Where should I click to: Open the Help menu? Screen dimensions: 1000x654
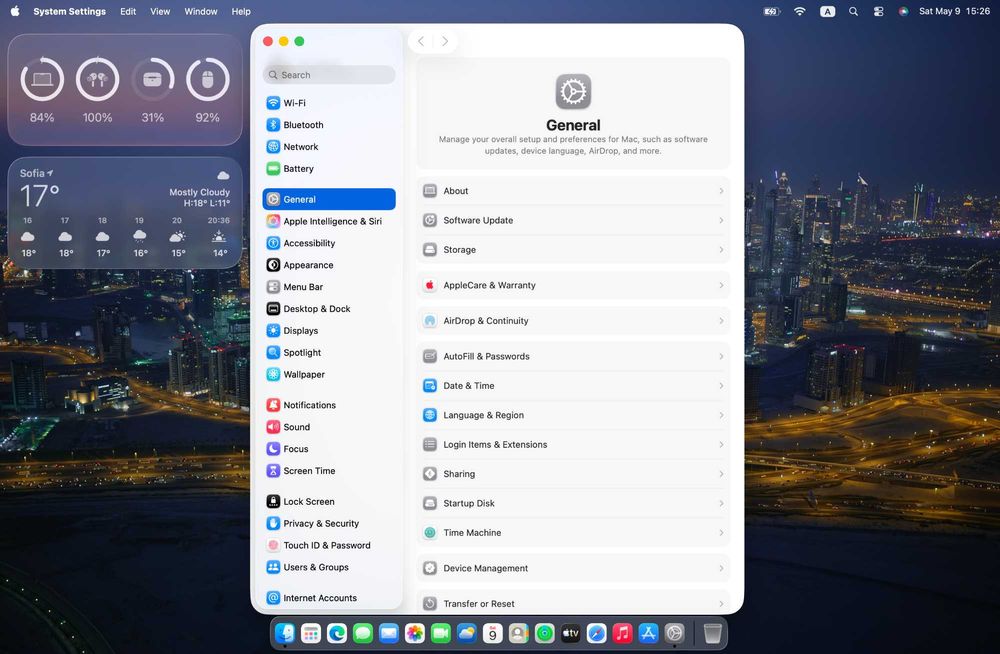[x=241, y=11]
